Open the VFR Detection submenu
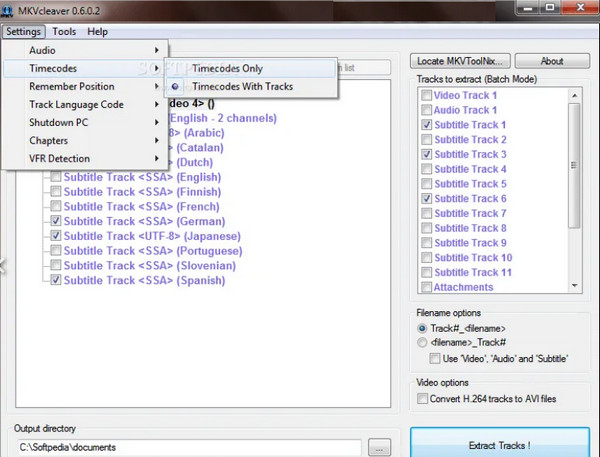Viewport: 600px width, 457px height. click(85, 158)
